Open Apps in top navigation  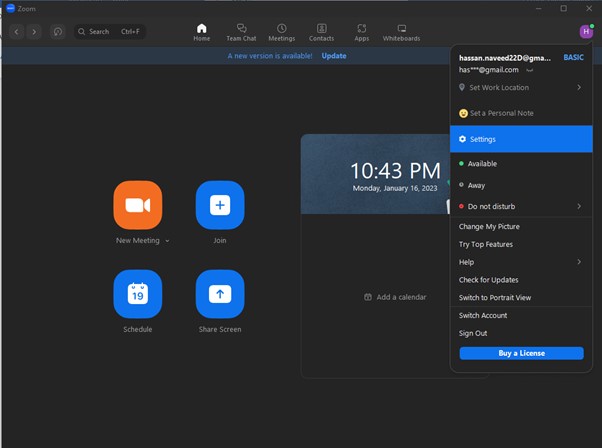[x=361, y=32]
